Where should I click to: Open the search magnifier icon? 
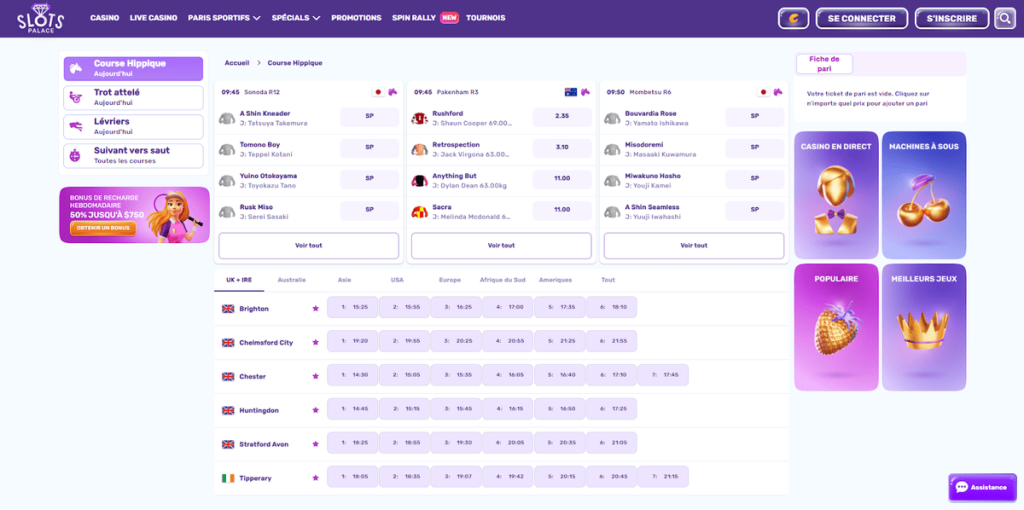[1004, 18]
